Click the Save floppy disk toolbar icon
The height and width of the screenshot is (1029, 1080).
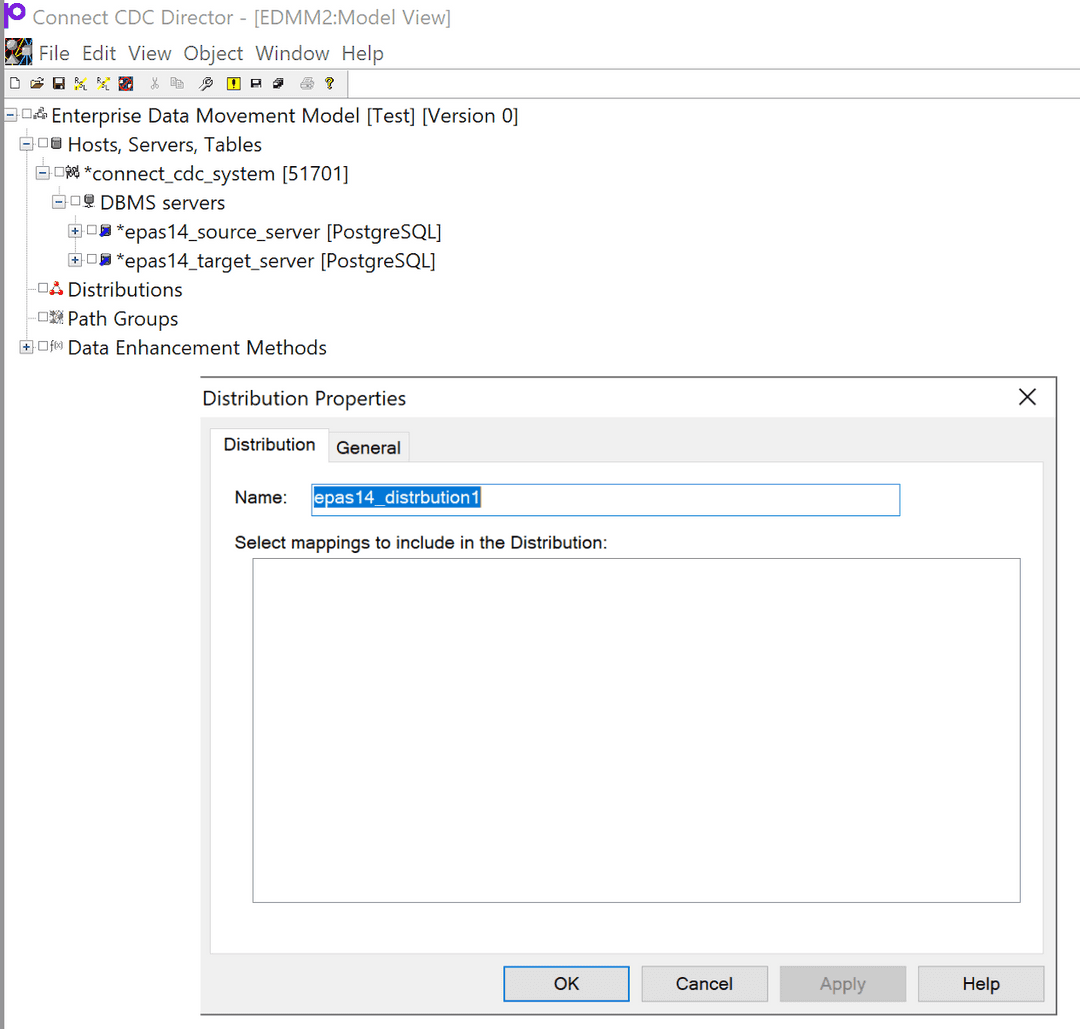[x=59, y=84]
